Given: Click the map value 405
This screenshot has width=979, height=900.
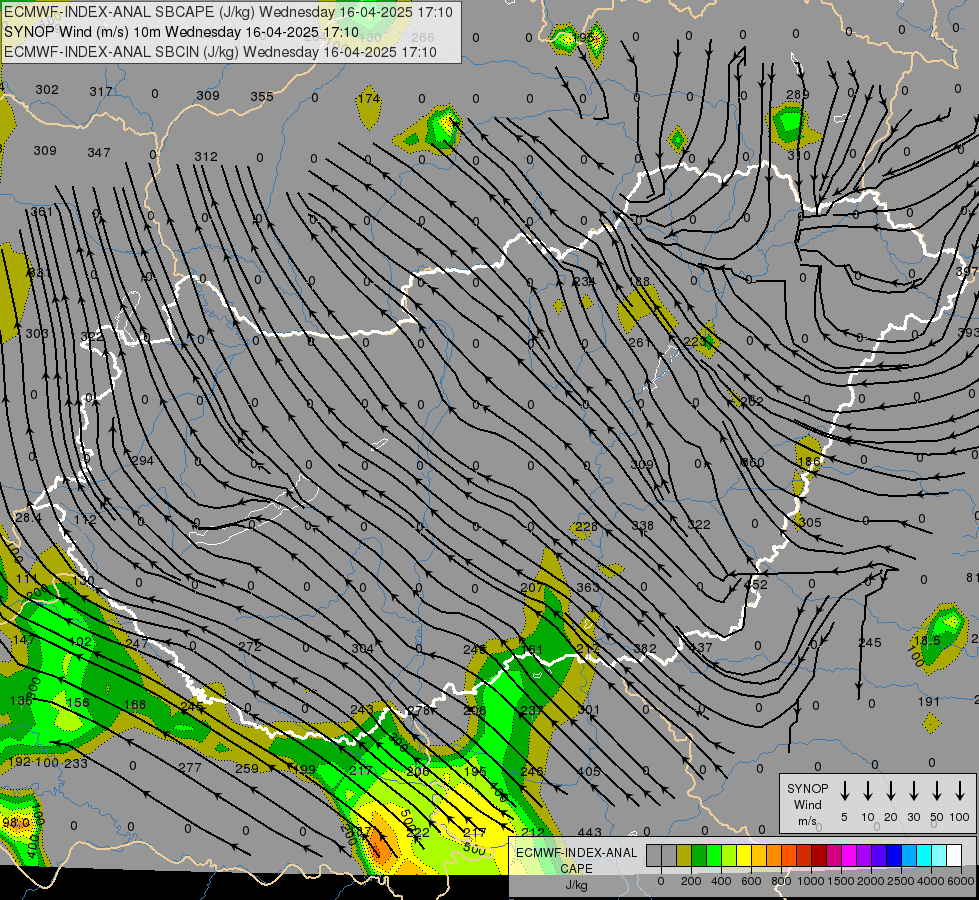Looking at the screenshot, I should [589, 771].
